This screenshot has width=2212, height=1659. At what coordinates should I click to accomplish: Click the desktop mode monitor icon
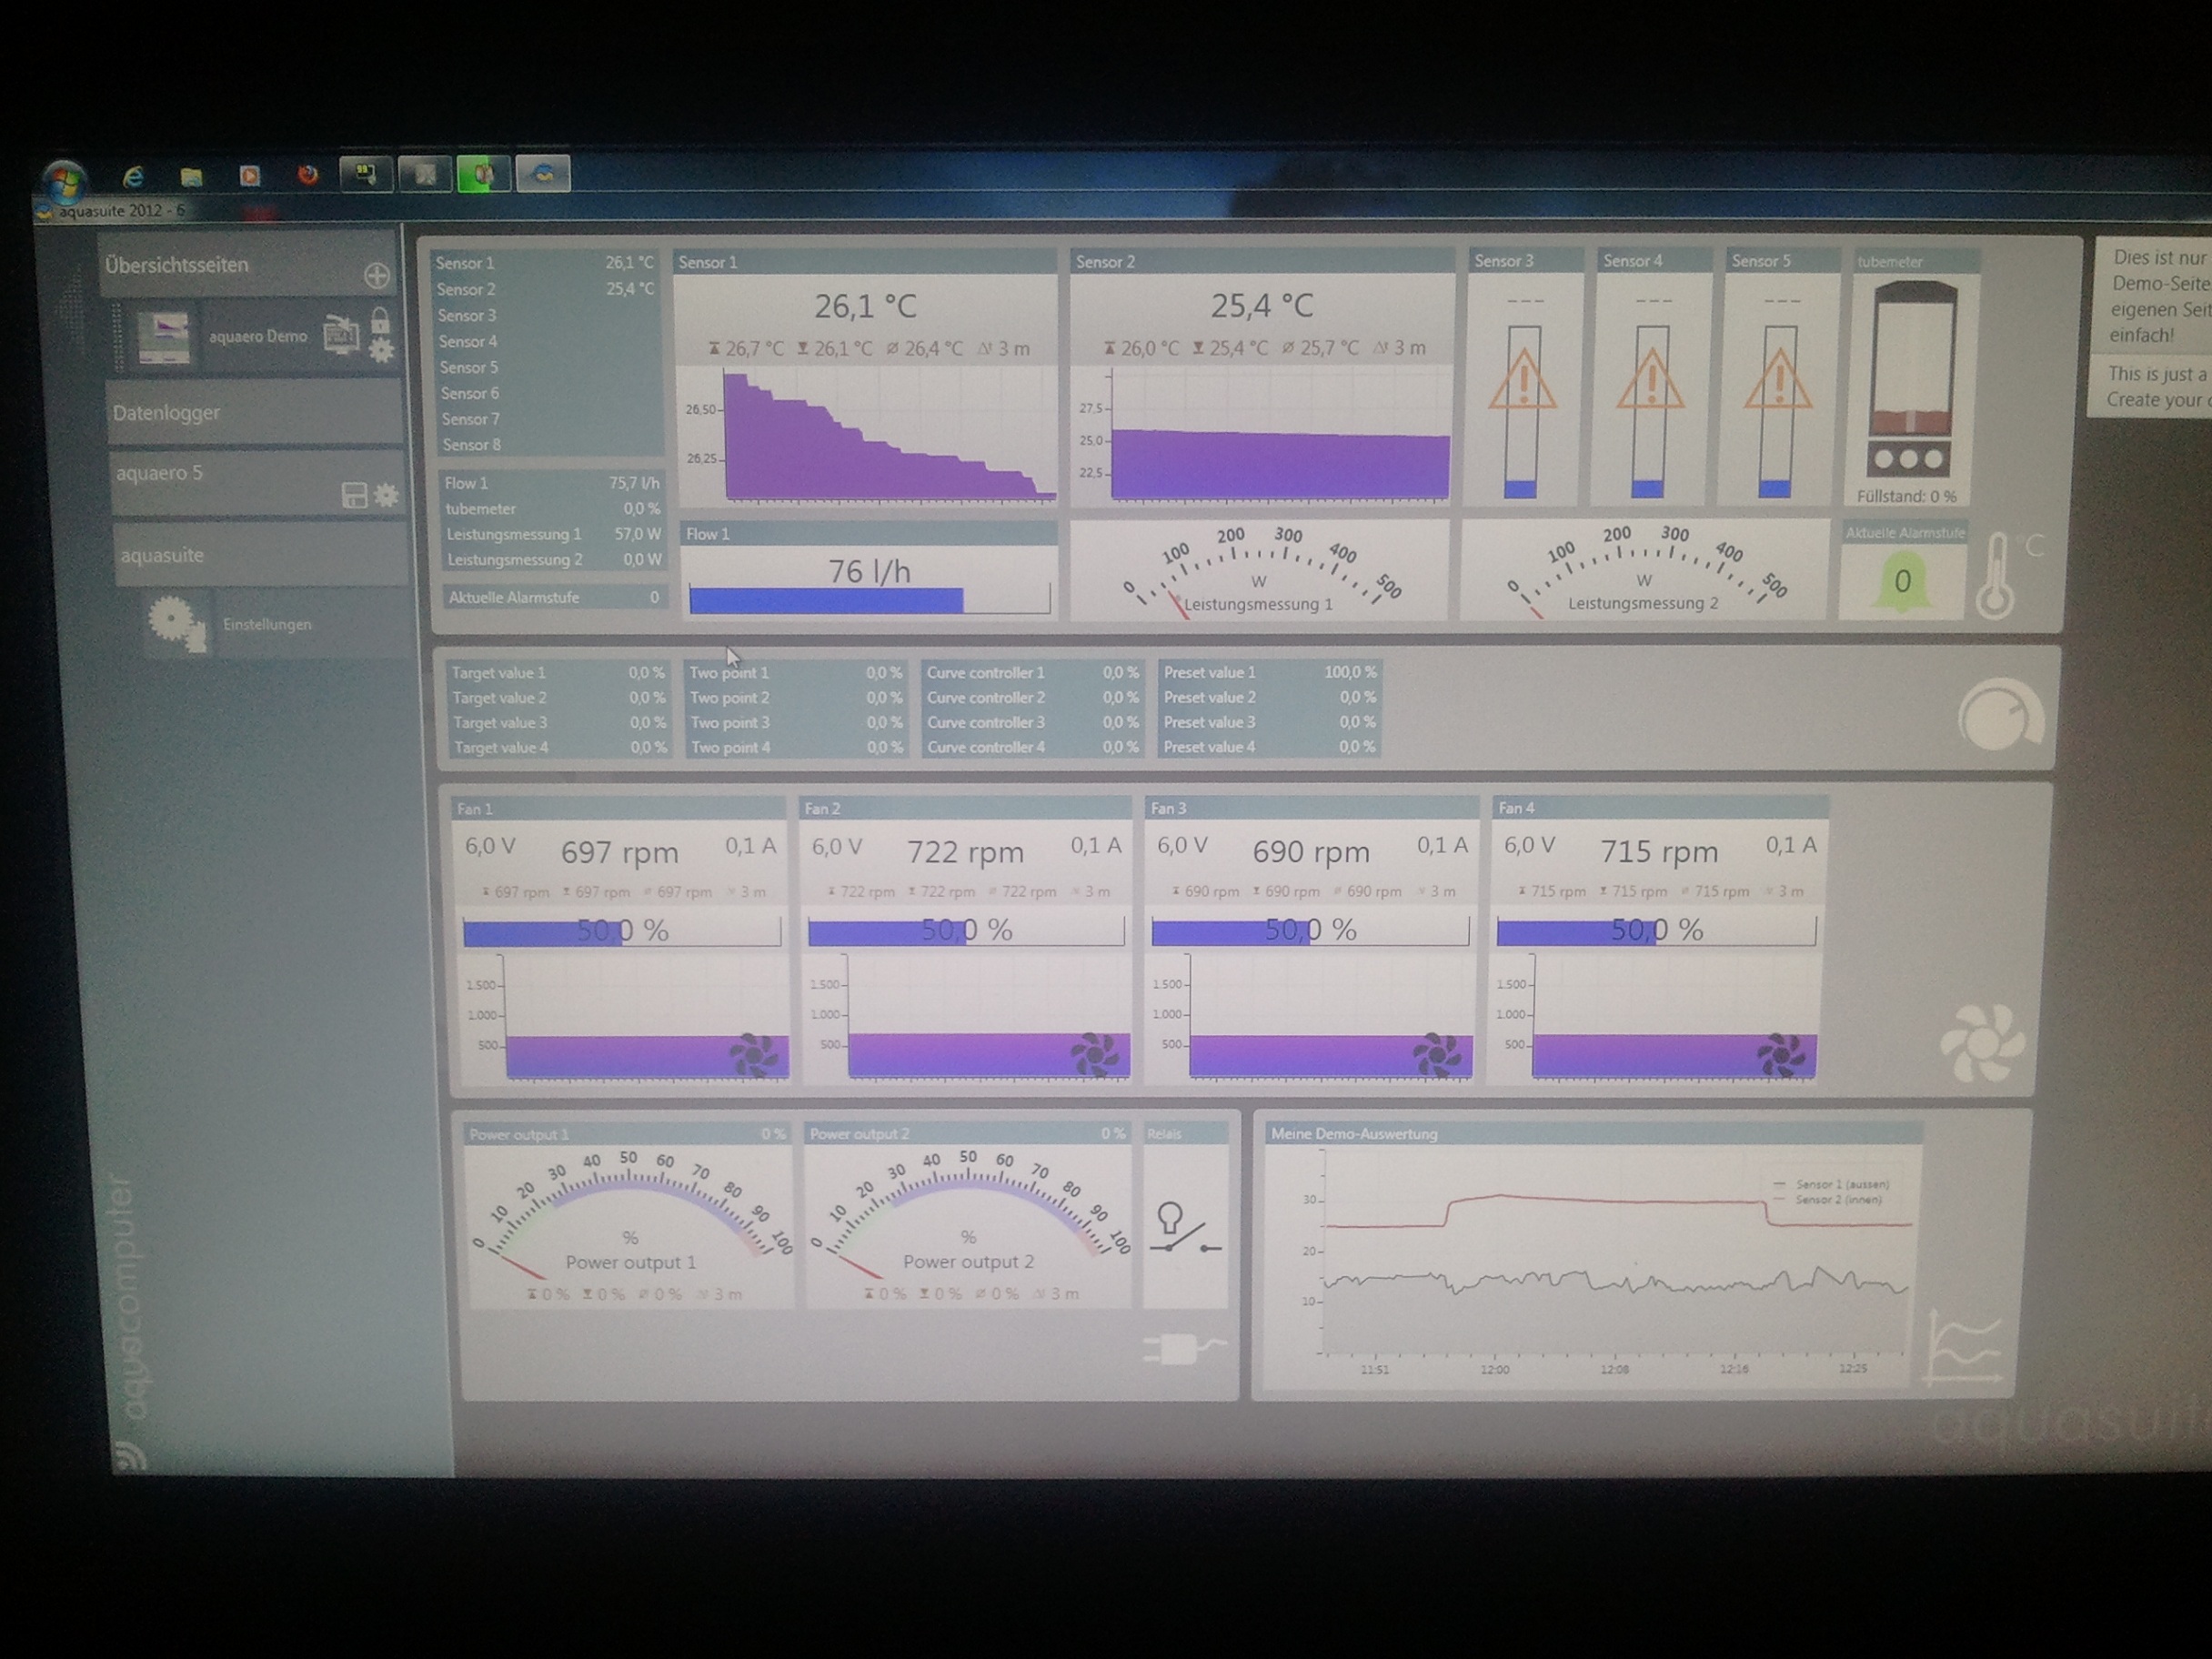click(341, 336)
